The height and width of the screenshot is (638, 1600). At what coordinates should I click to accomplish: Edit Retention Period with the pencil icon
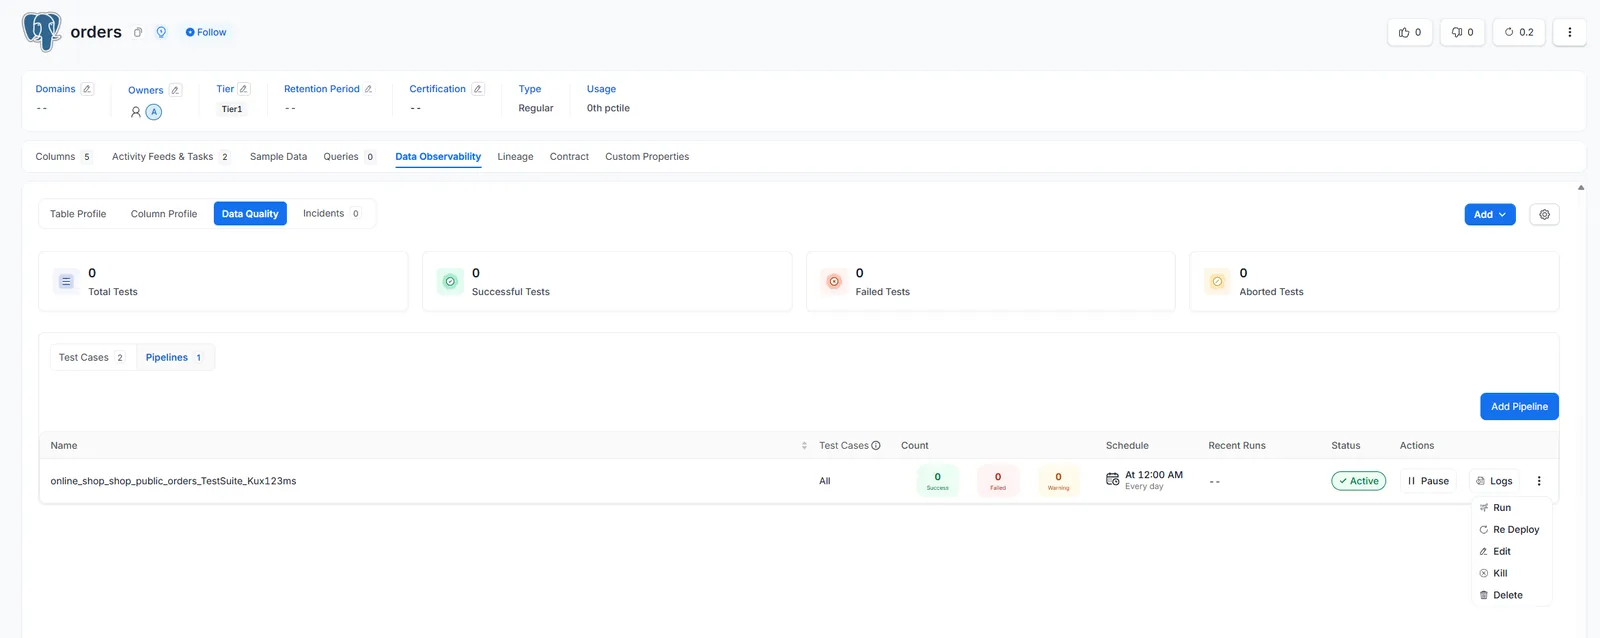tap(368, 89)
